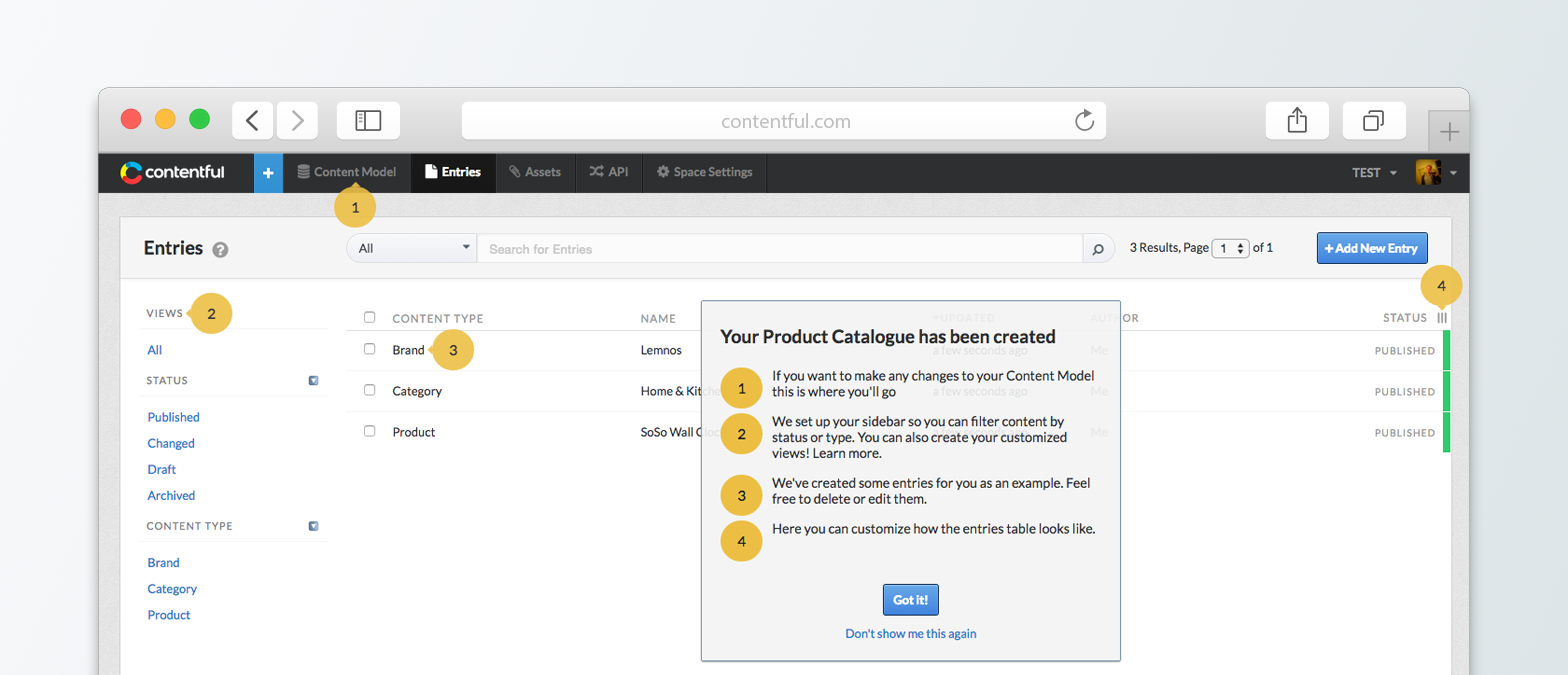
Task: Go forward in Safari
Action: (x=297, y=120)
